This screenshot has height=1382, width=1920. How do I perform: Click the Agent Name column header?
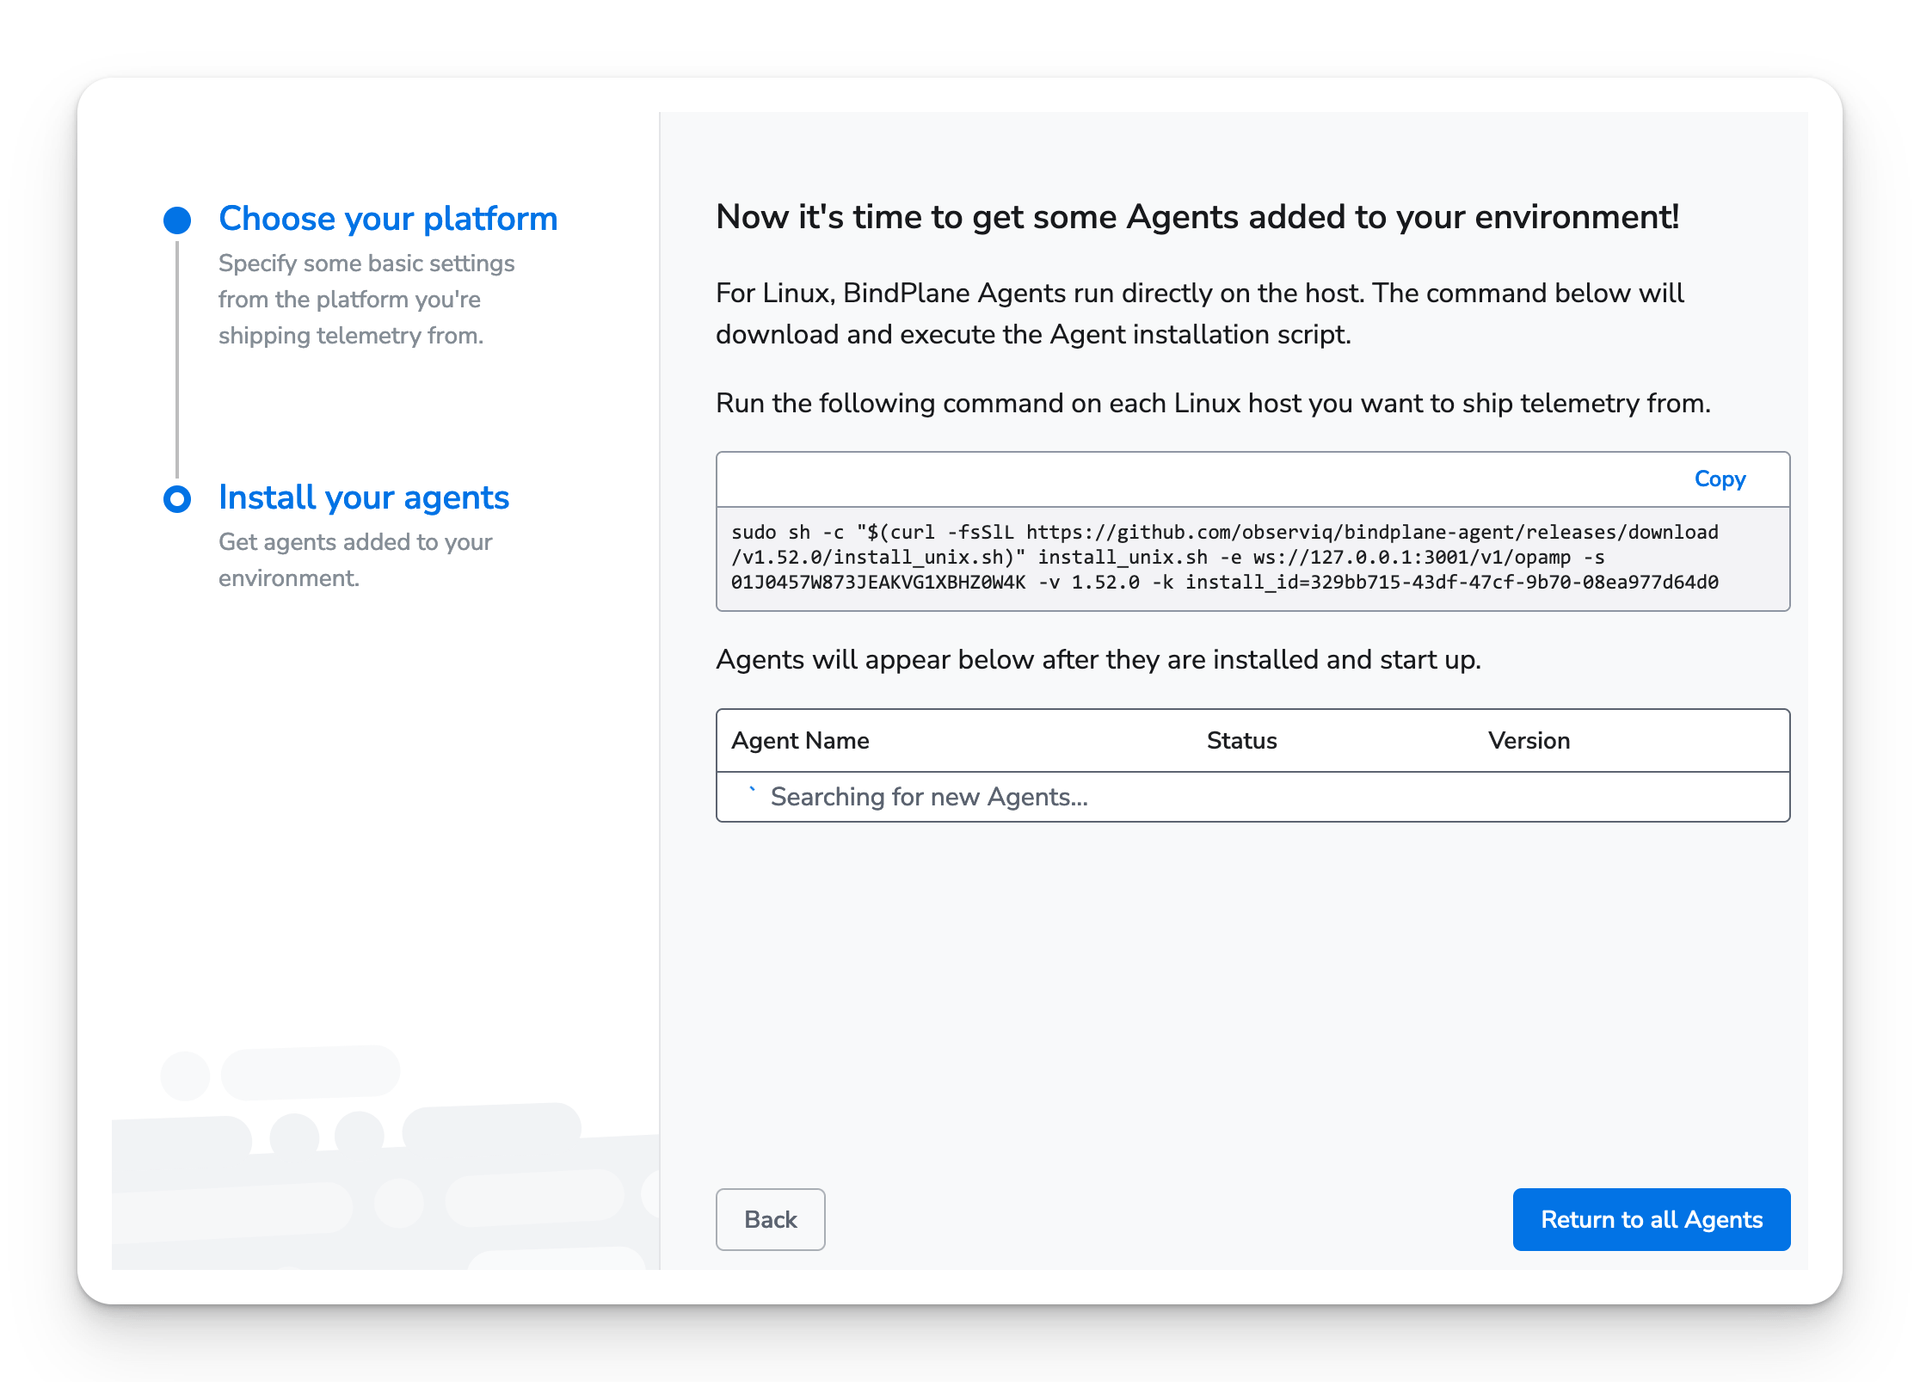coord(800,741)
